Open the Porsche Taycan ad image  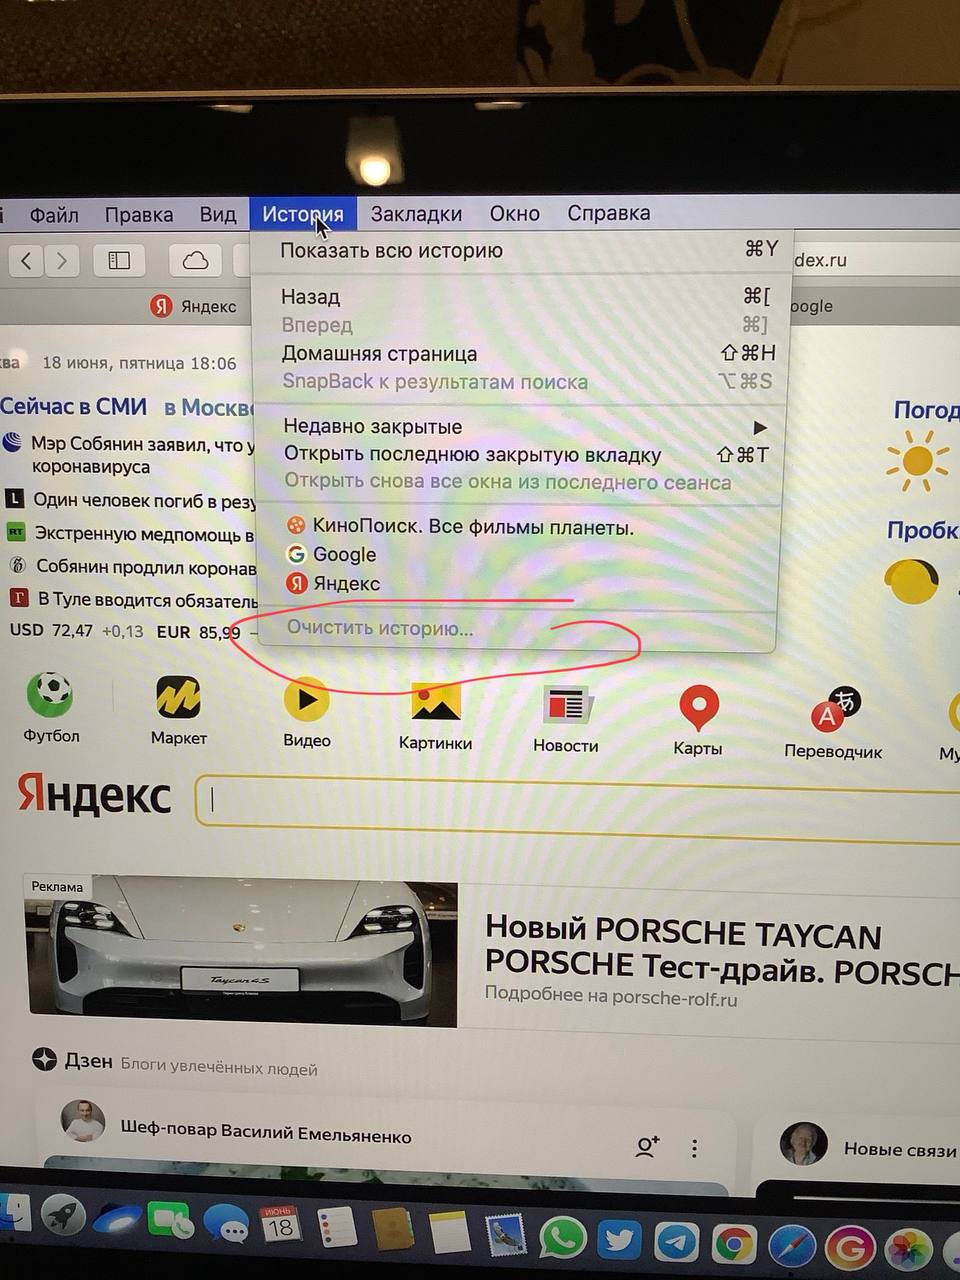coord(241,951)
